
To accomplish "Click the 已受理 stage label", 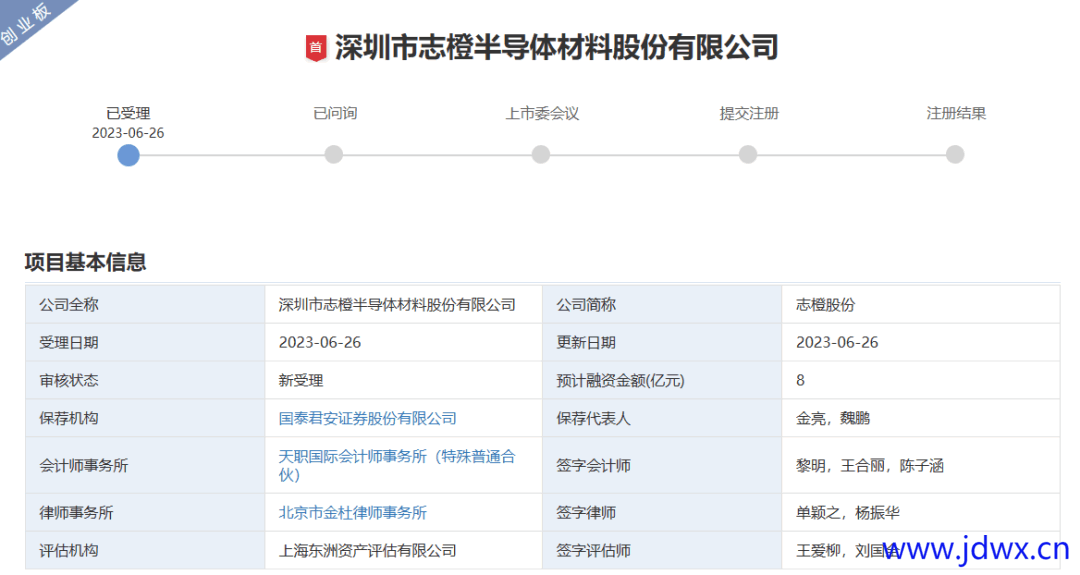I will [x=128, y=113].
